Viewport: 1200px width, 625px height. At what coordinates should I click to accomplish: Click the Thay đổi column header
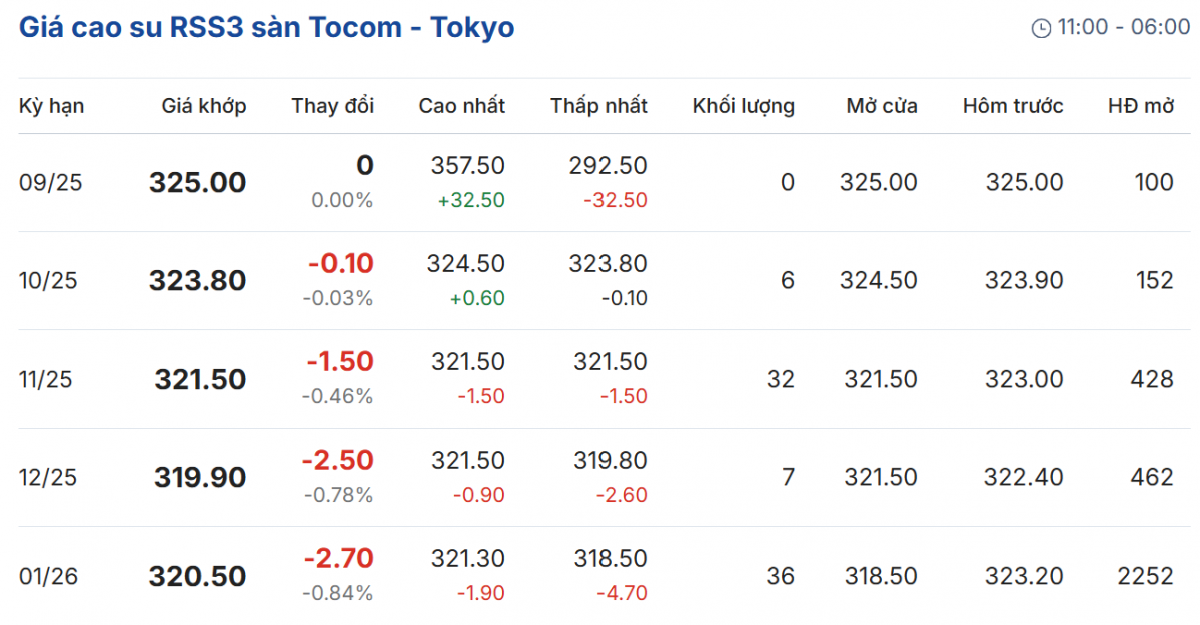point(332,106)
